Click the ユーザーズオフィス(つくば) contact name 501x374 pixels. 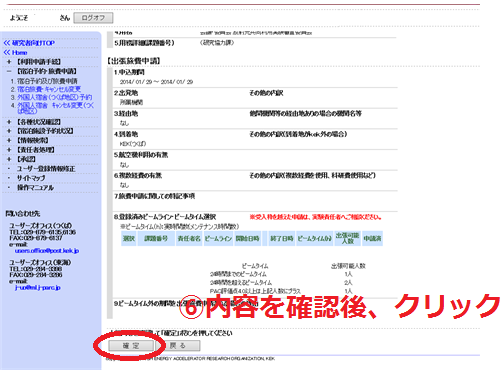coord(40,226)
